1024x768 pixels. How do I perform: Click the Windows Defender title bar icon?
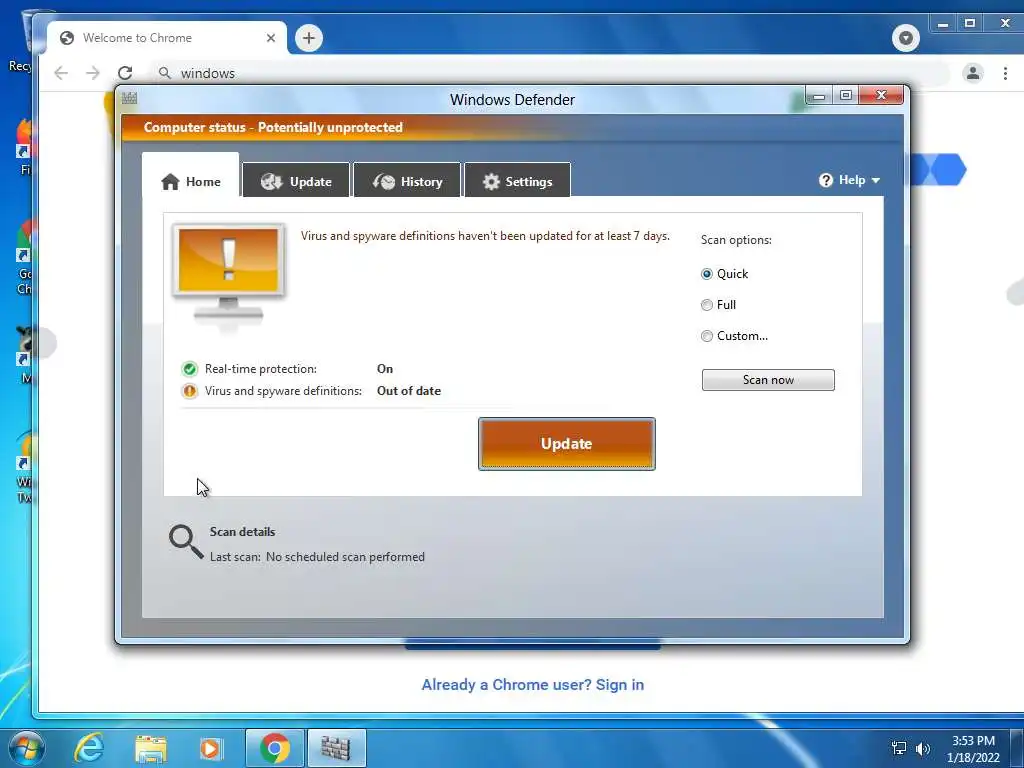tap(129, 98)
